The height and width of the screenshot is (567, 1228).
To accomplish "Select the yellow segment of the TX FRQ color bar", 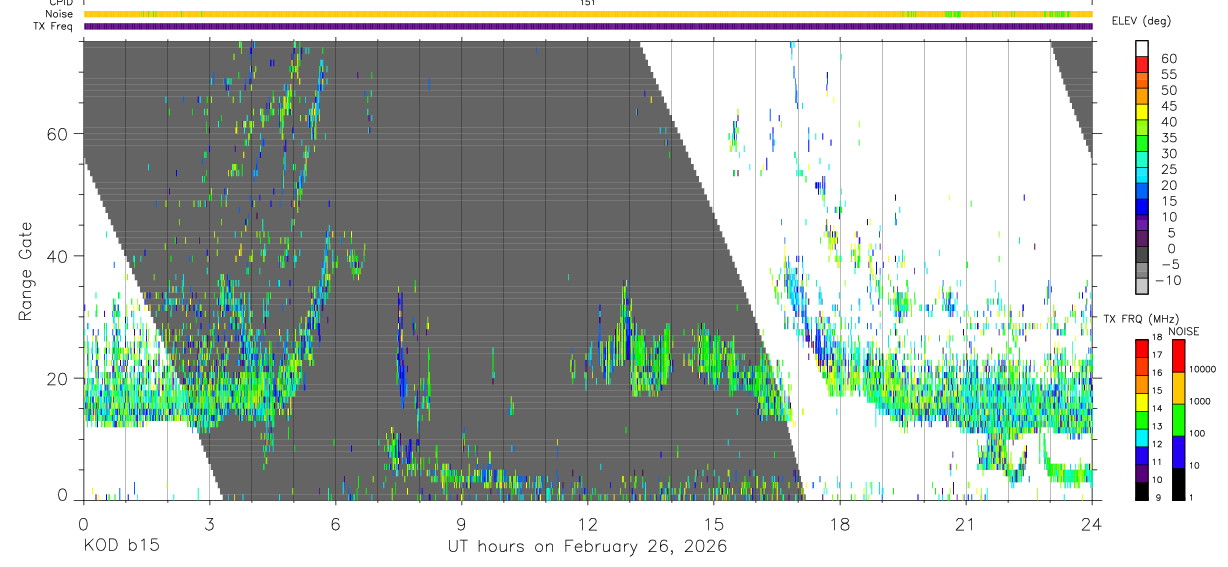I will [1142, 403].
